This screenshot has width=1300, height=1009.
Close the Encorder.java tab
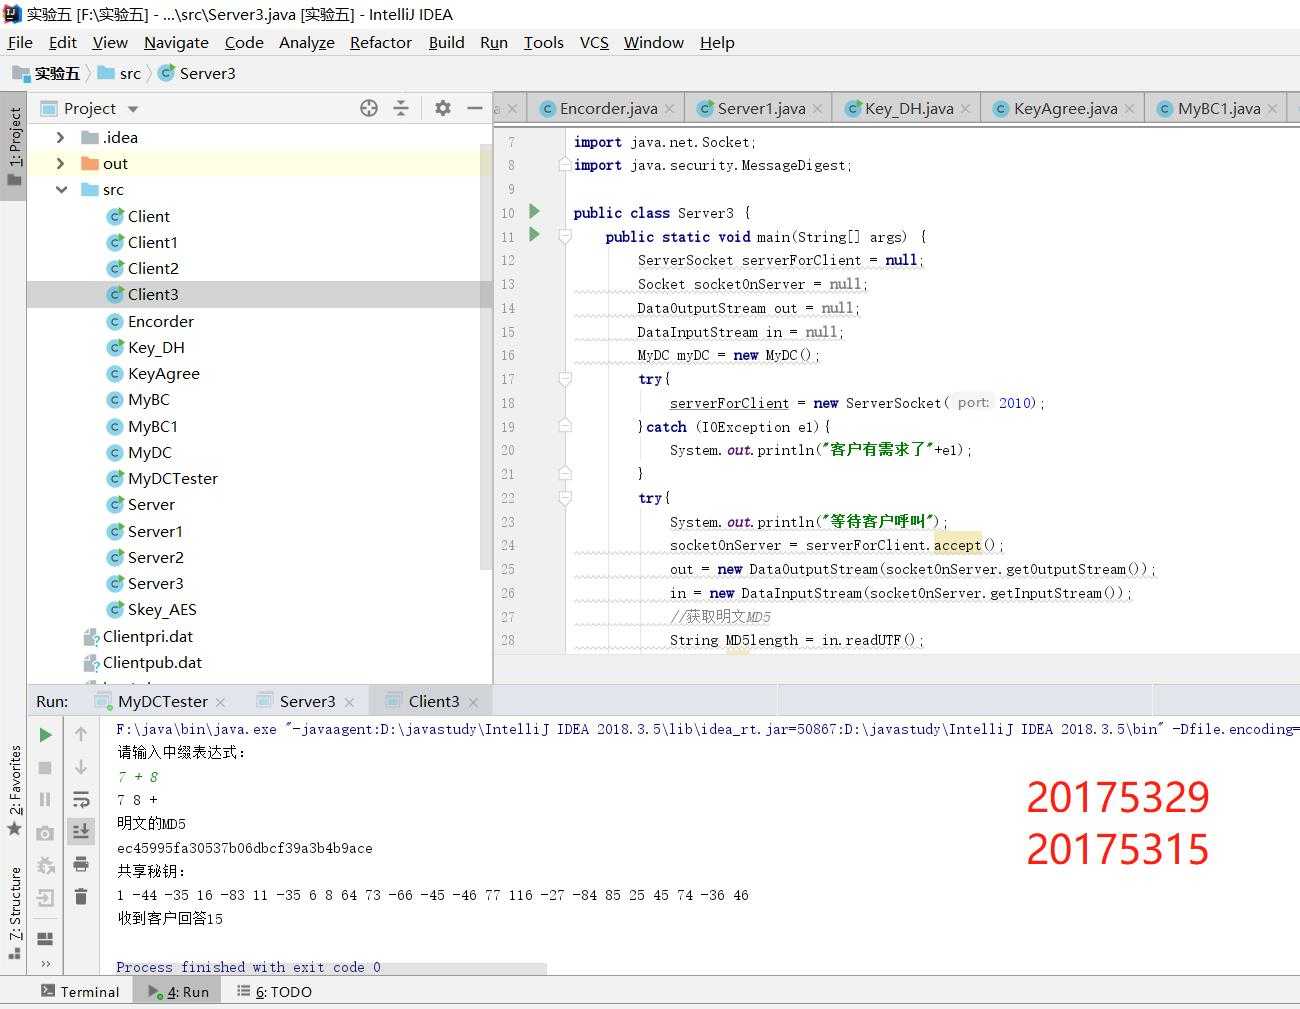tap(669, 109)
